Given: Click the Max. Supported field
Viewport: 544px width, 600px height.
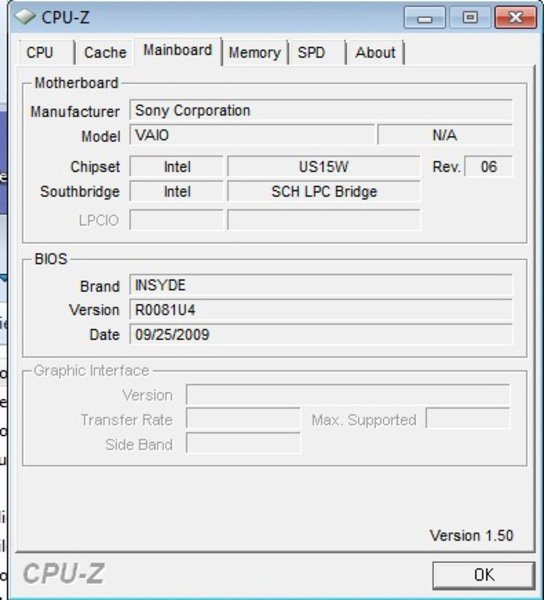Looking at the screenshot, I should [x=467, y=418].
